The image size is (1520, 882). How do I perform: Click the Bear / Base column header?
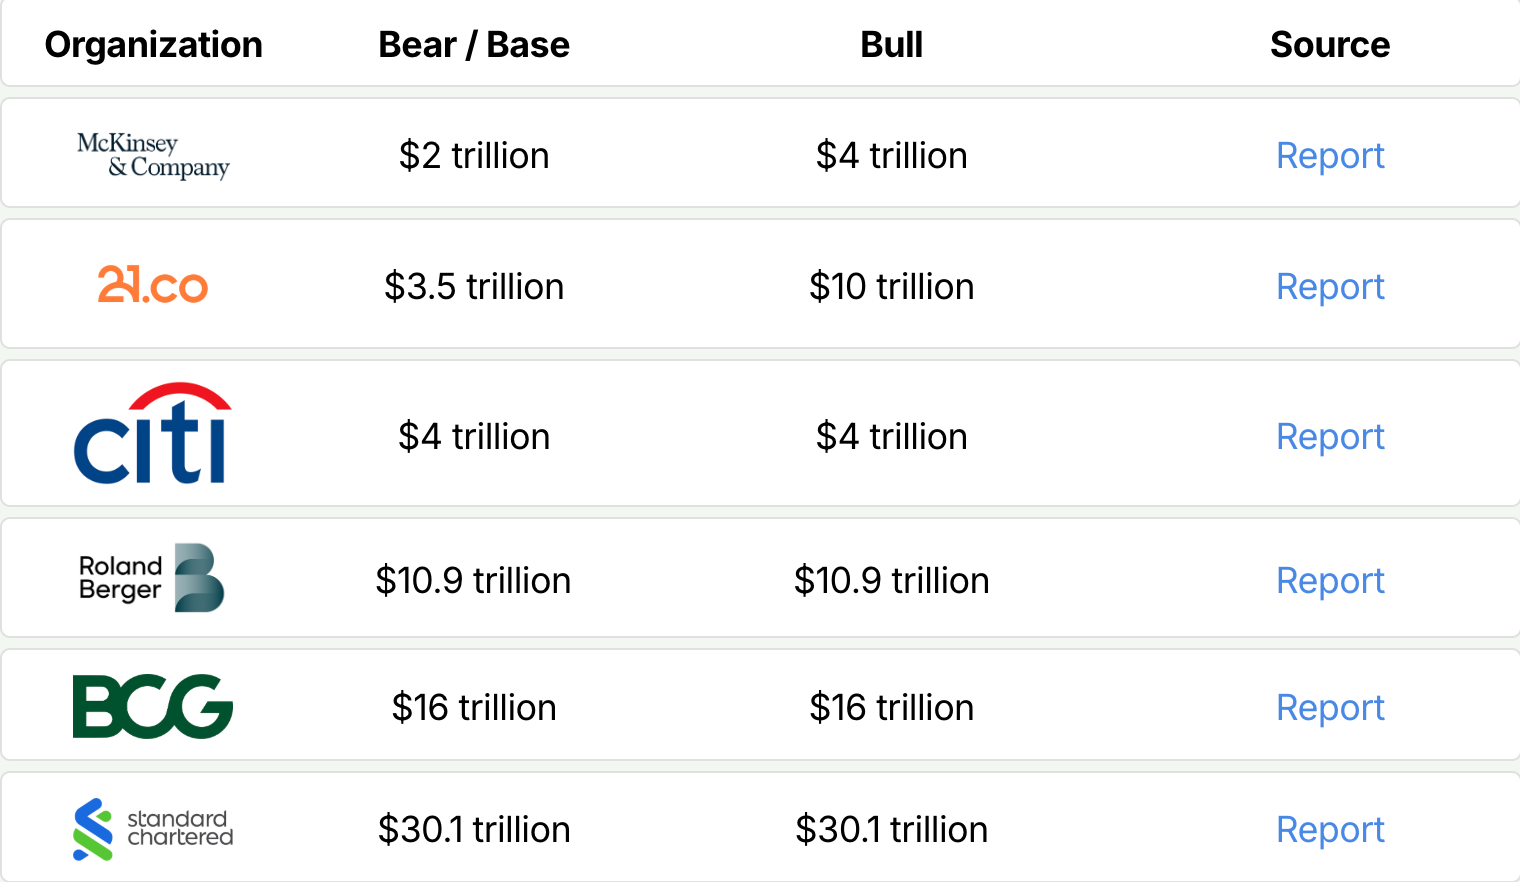(474, 45)
